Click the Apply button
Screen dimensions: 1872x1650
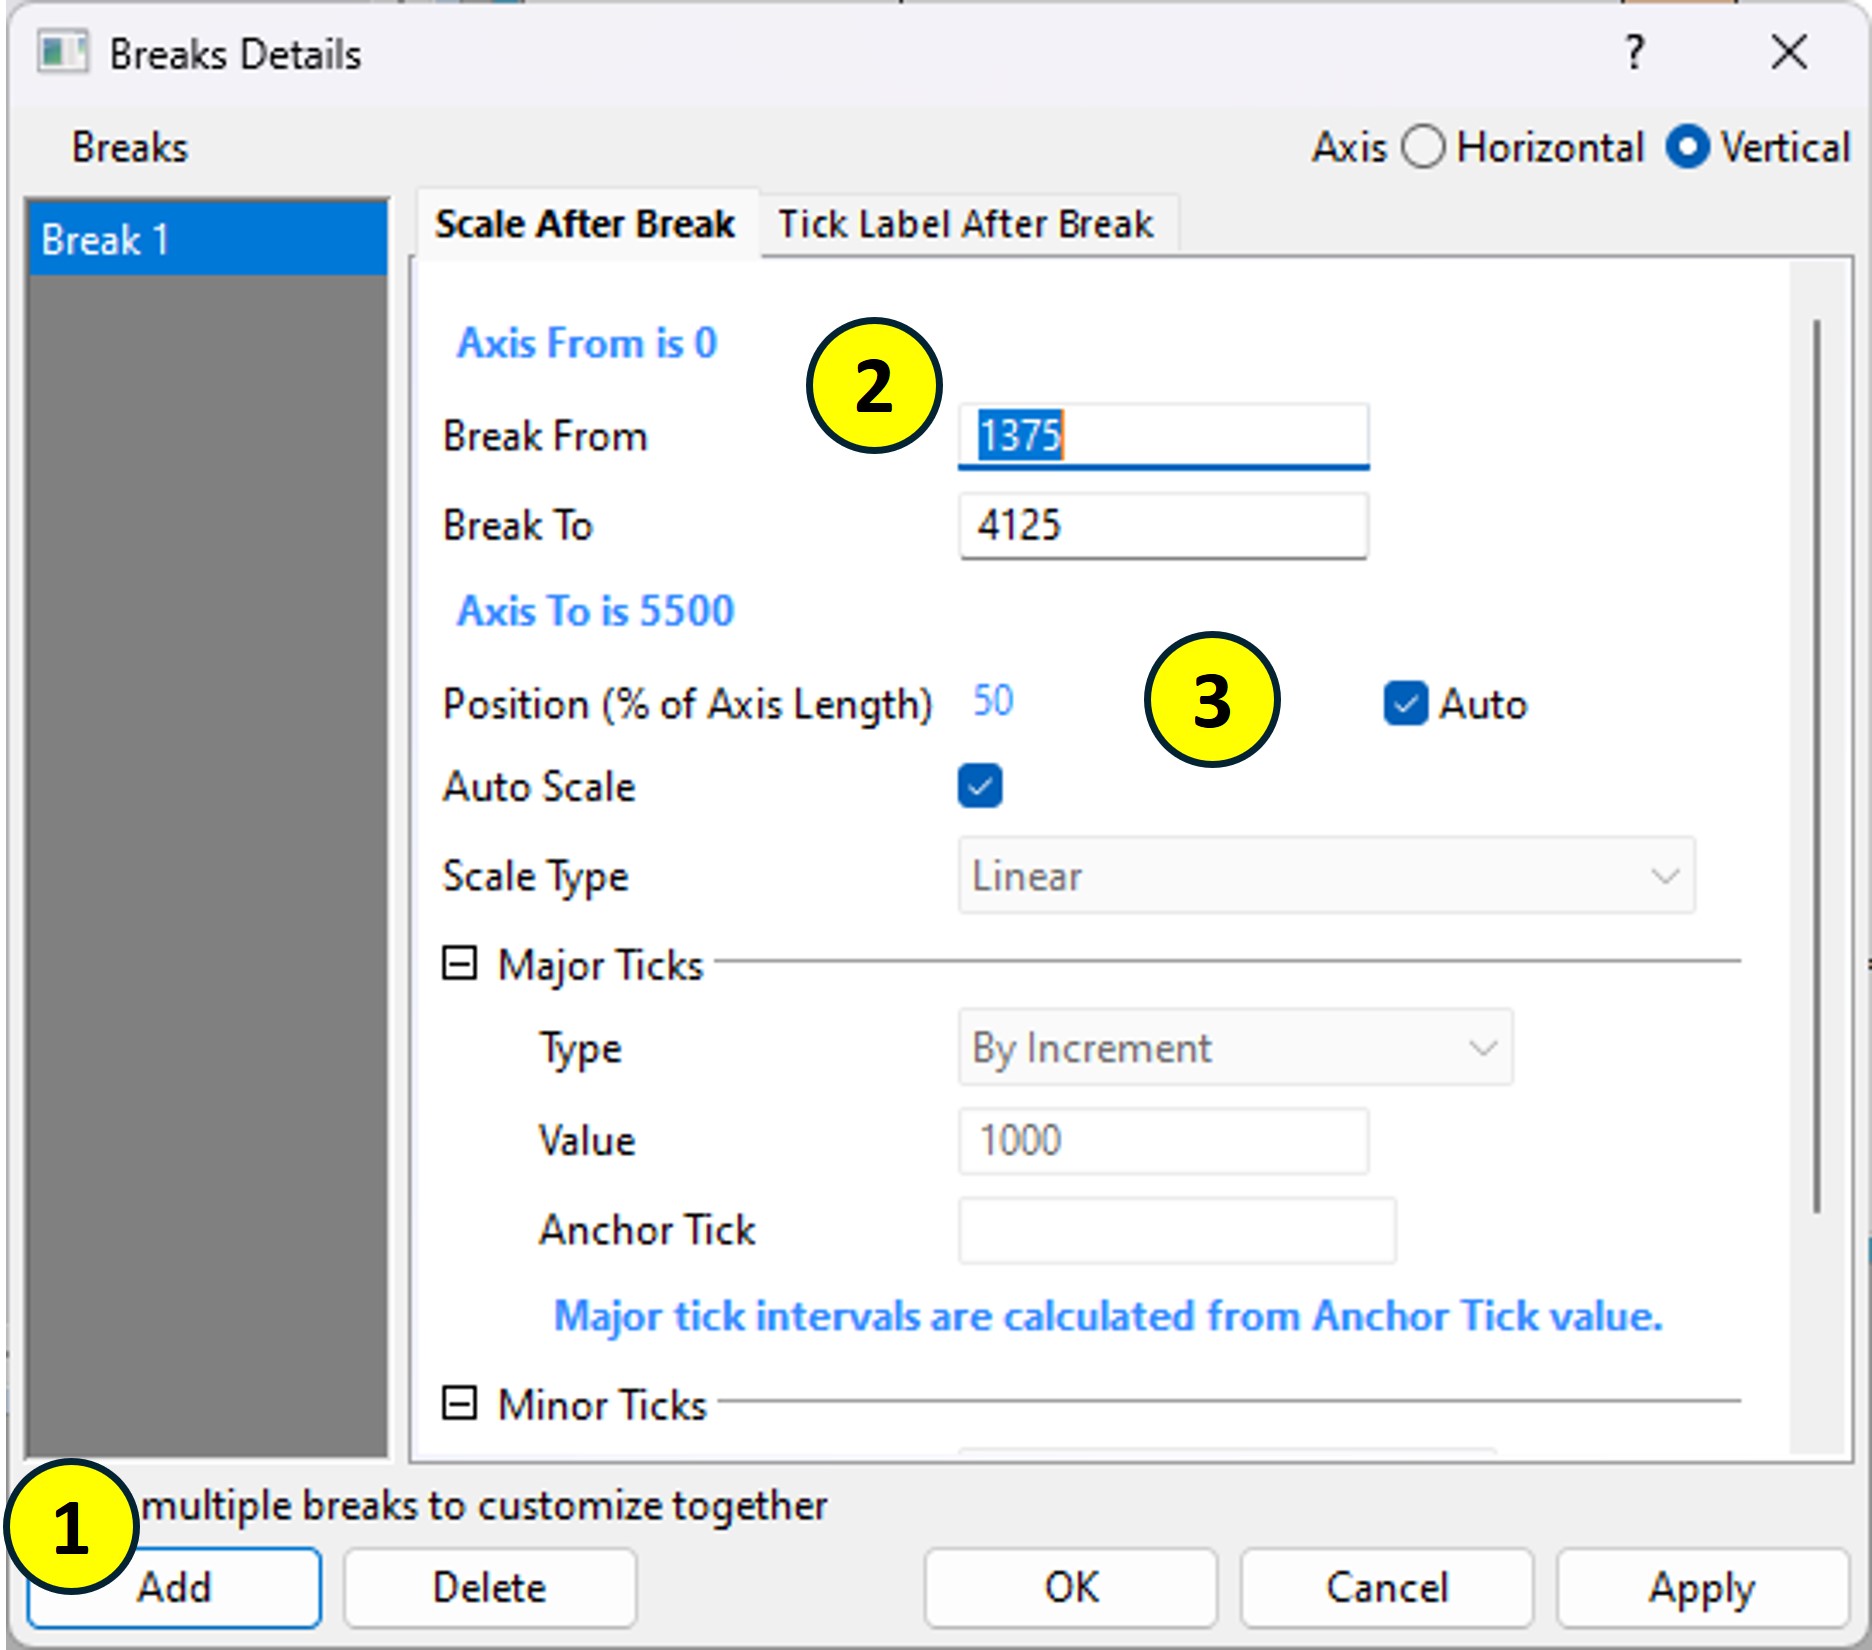pos(1702,1587)
